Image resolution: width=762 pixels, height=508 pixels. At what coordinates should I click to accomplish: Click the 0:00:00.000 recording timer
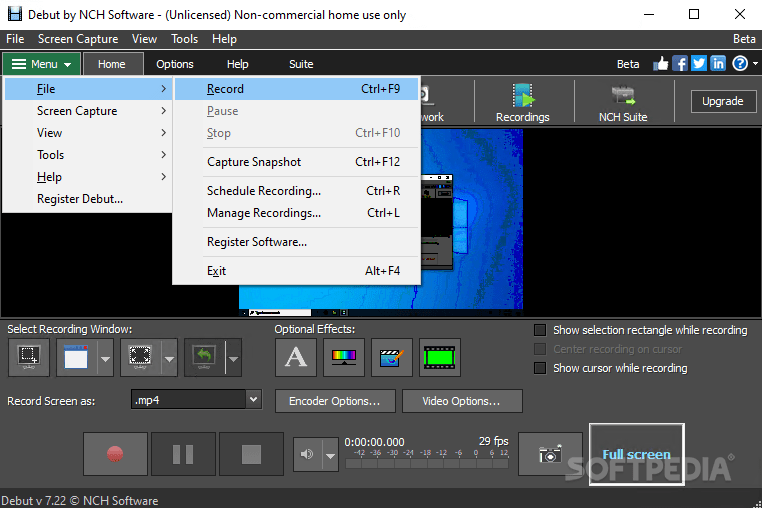tap(374, 442)
